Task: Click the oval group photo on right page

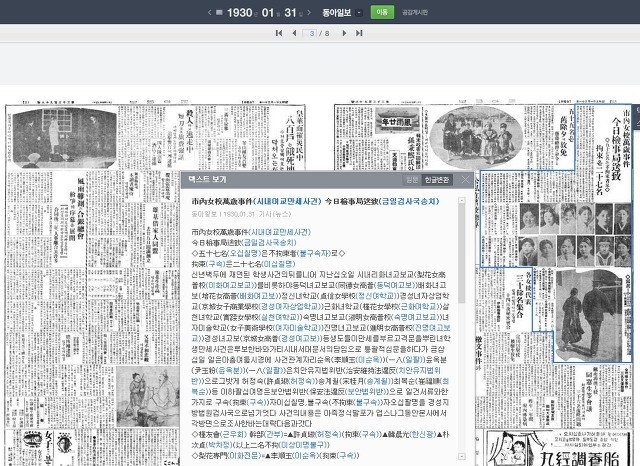Action: pos(476,137)
